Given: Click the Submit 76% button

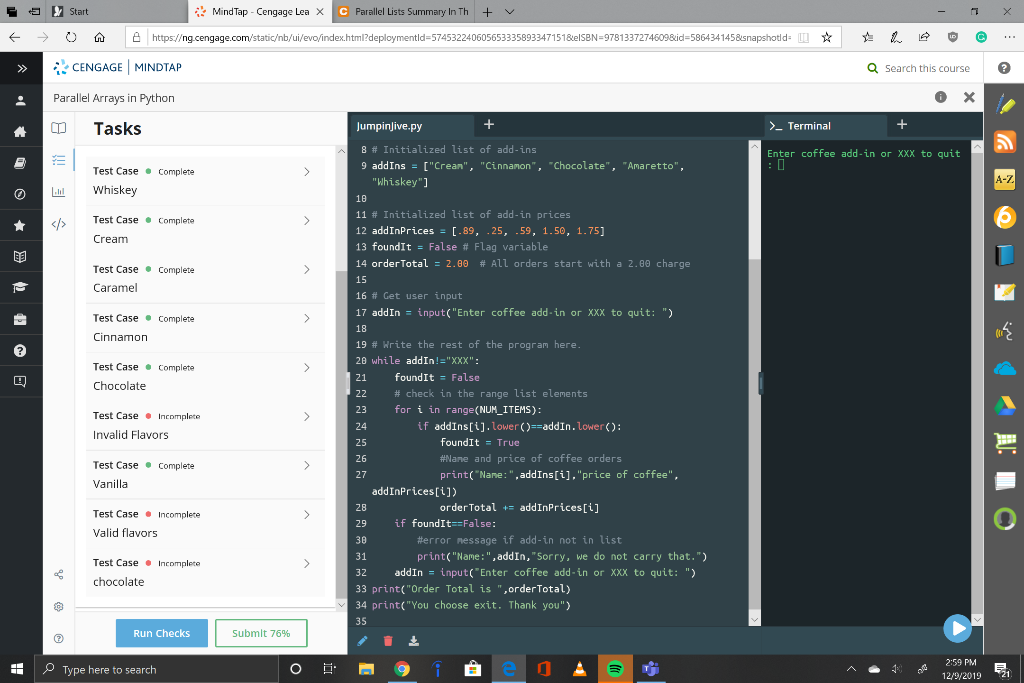Looking at the screenshot, I should pyautogui.click(x=261, y=633).
